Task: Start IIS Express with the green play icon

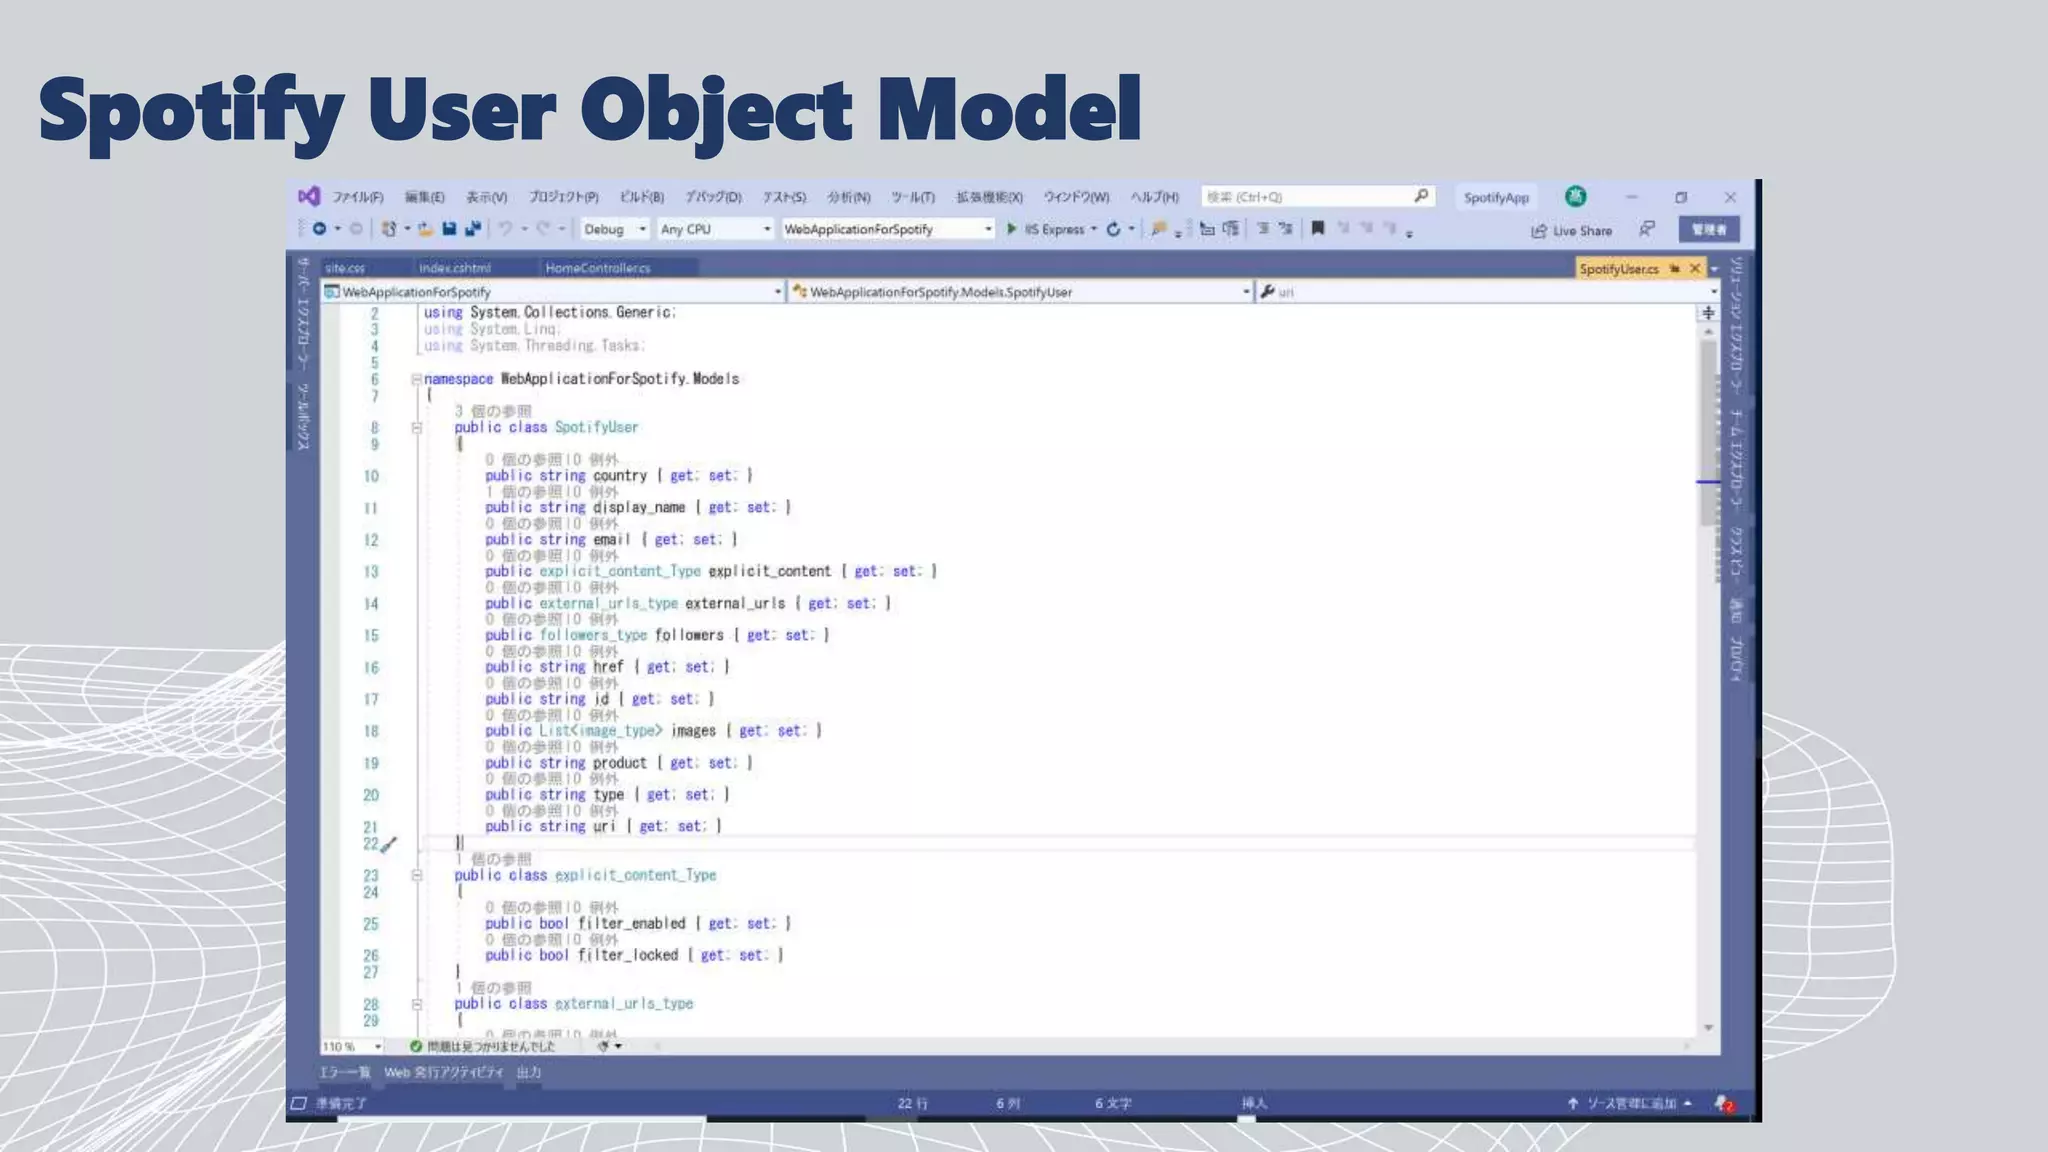Action: (x=1012, y=229)
